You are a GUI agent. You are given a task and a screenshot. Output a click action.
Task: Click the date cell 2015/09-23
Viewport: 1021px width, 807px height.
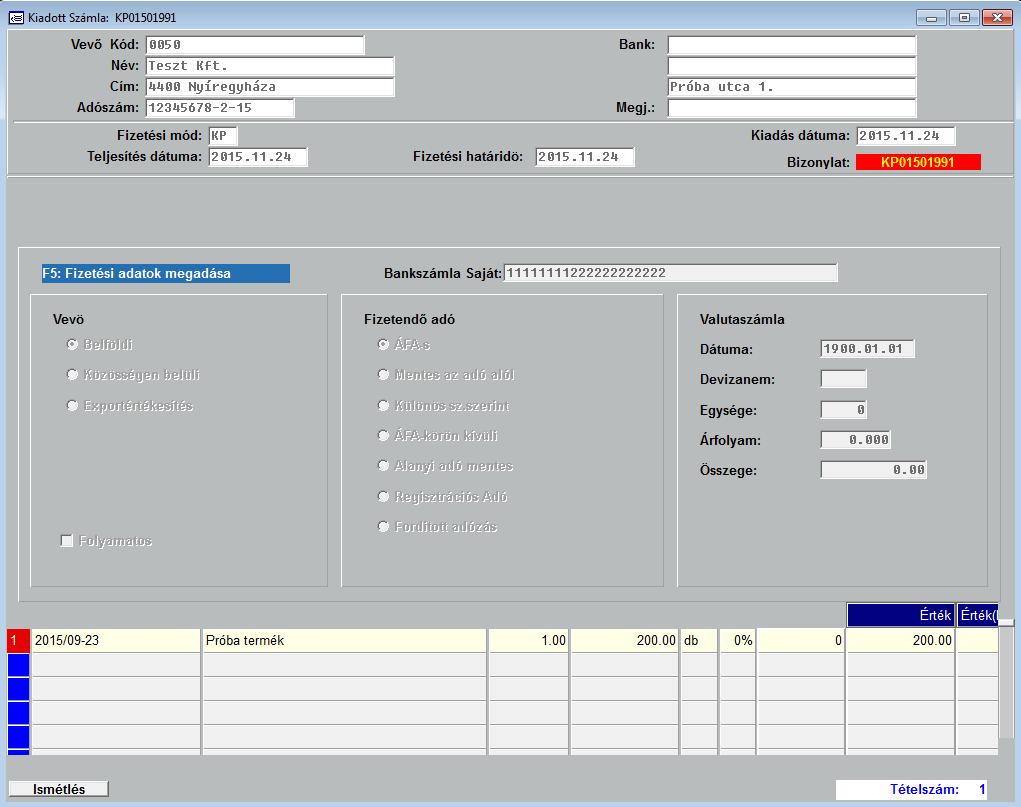(116, 640)
